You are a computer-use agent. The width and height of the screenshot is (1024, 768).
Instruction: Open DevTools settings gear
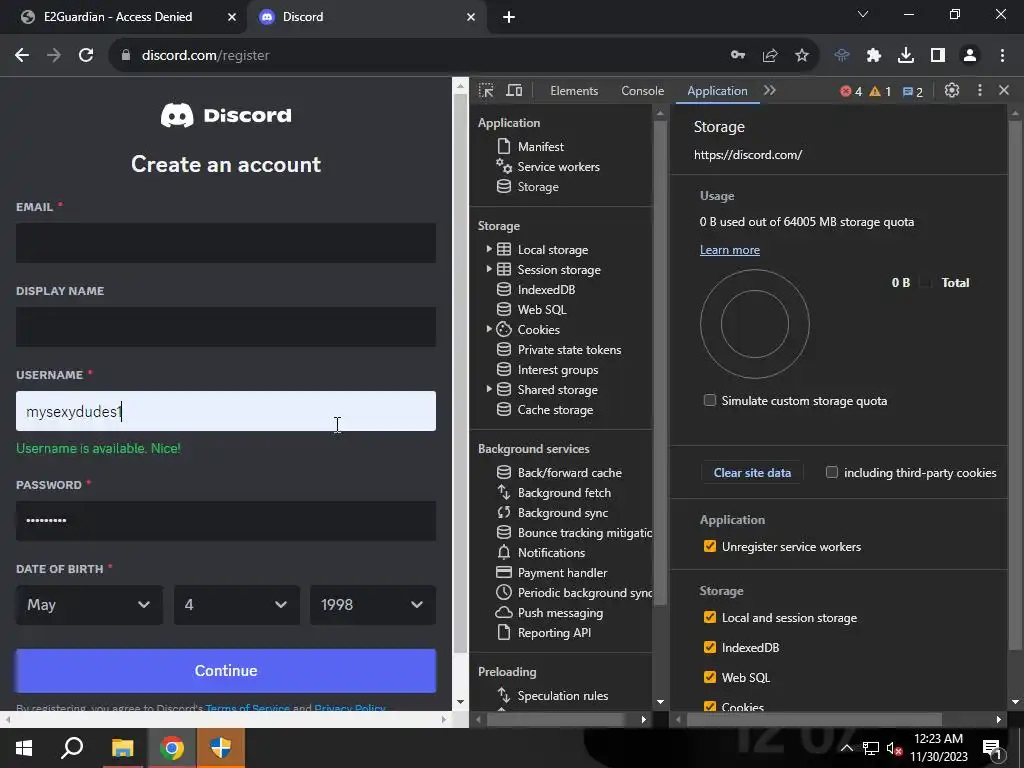point(952,91)
